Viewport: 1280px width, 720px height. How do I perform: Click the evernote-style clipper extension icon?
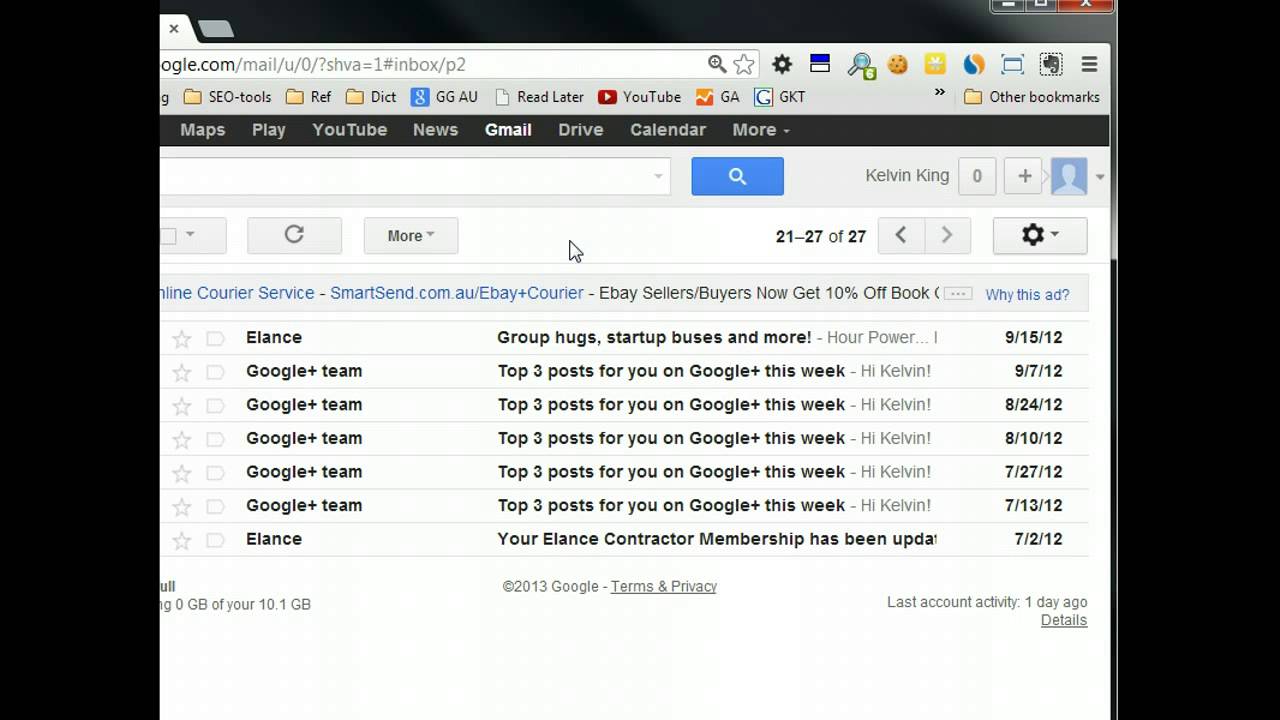(1051, 64)
